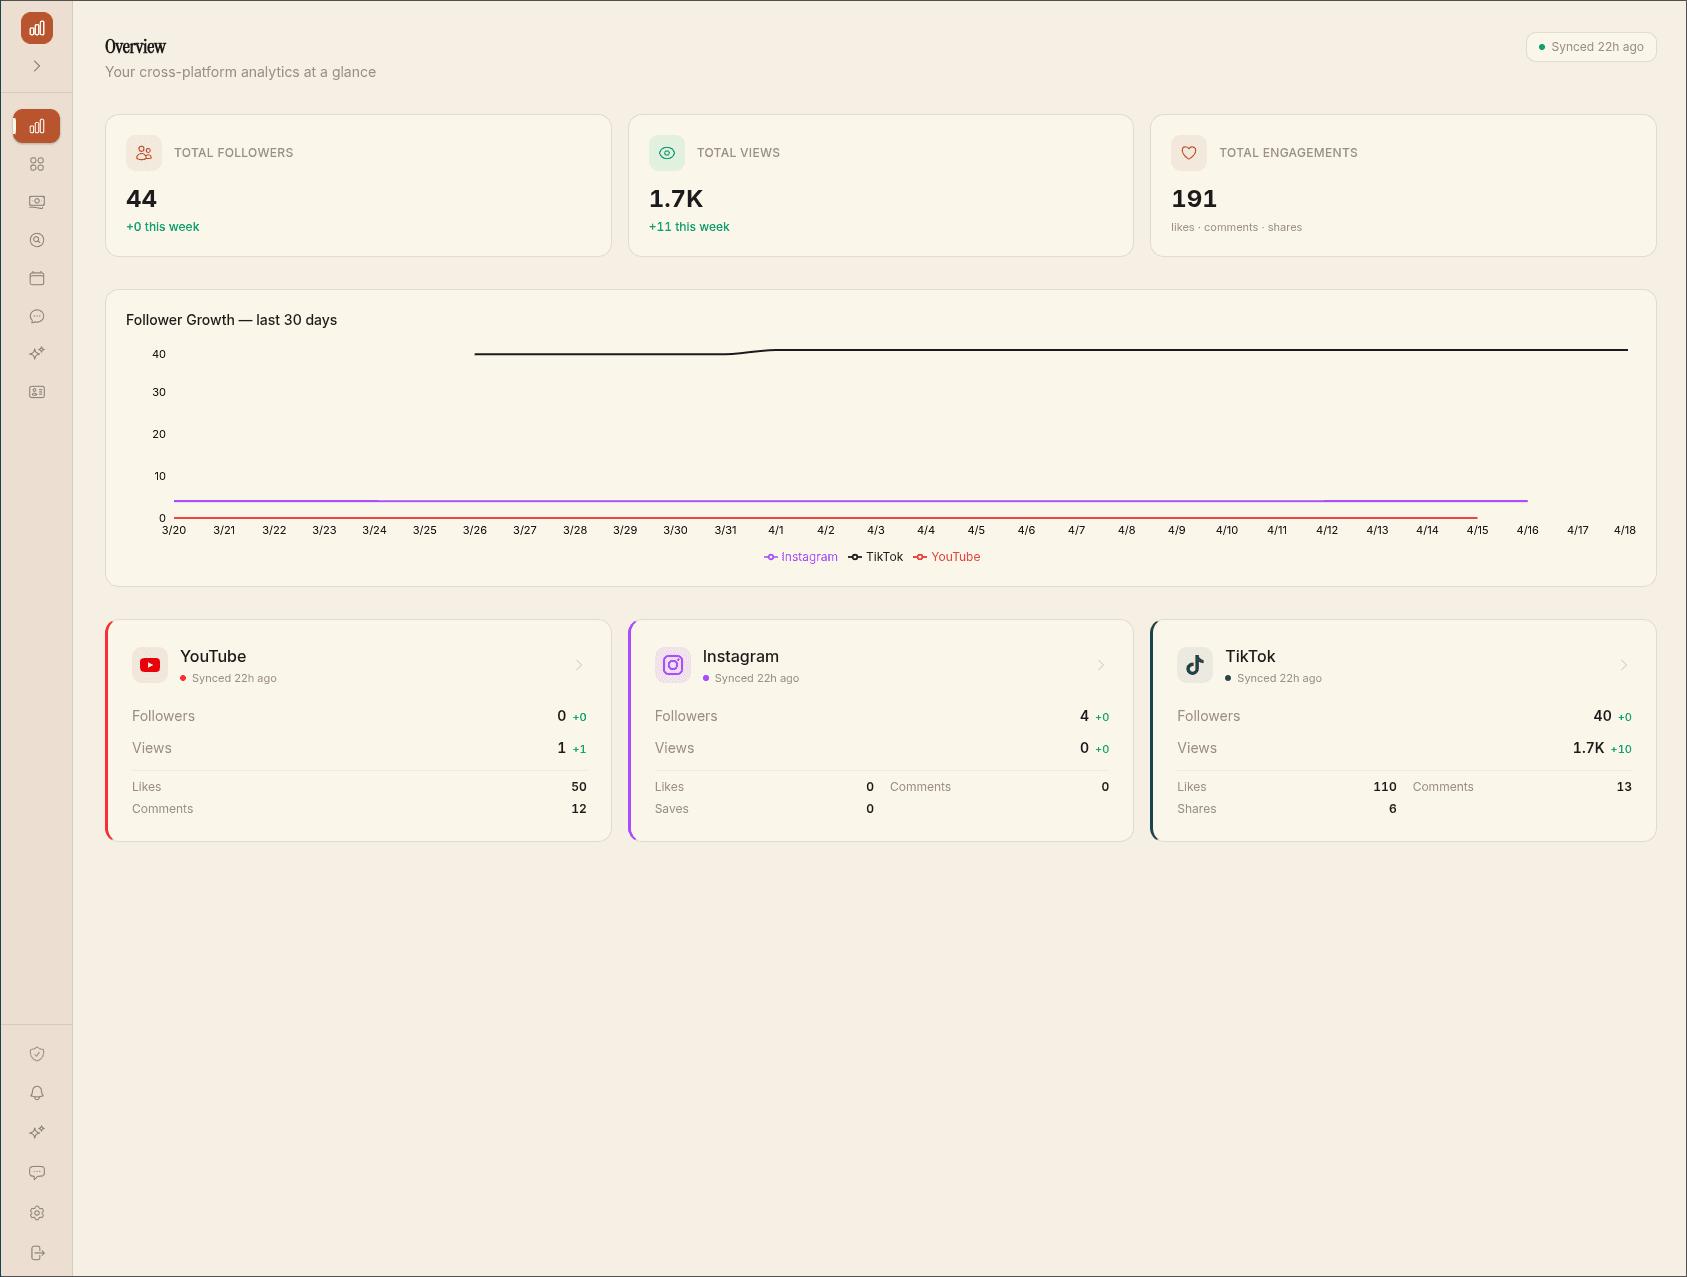Click the Synced 22h ago status badge
Image resolution: width=1687 pixels, height=1277 pixels.
click(1590, 46)
